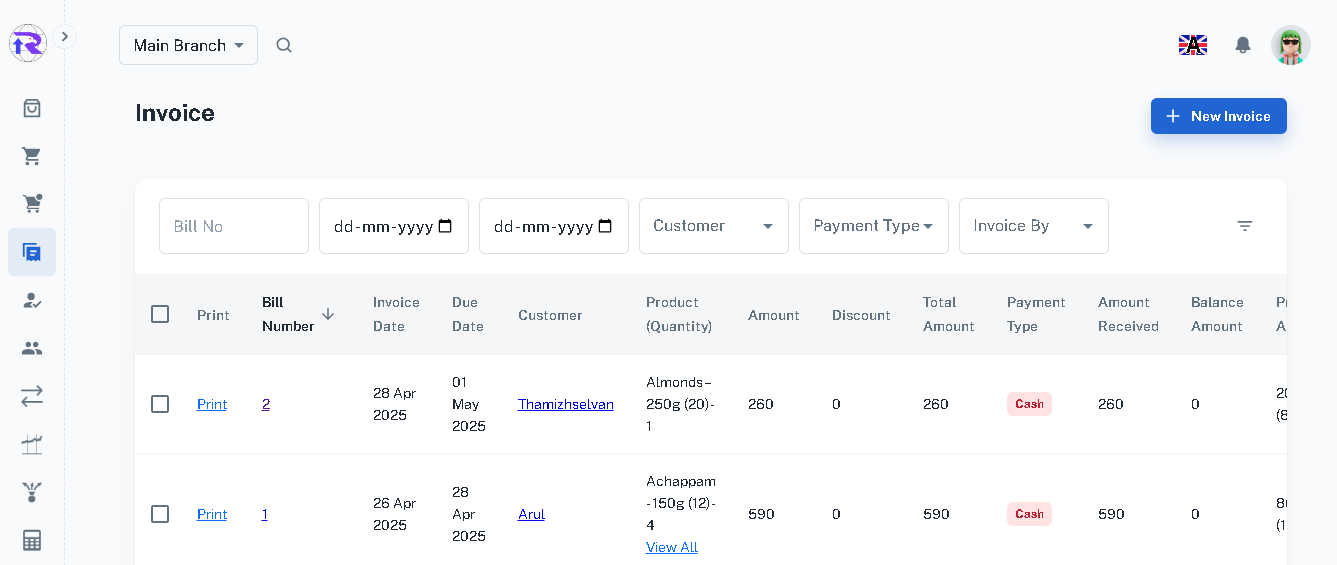Click '26 Apr 2025' invoice date cell
This screenshot has width=1337, height=565.
coord(394,514)
